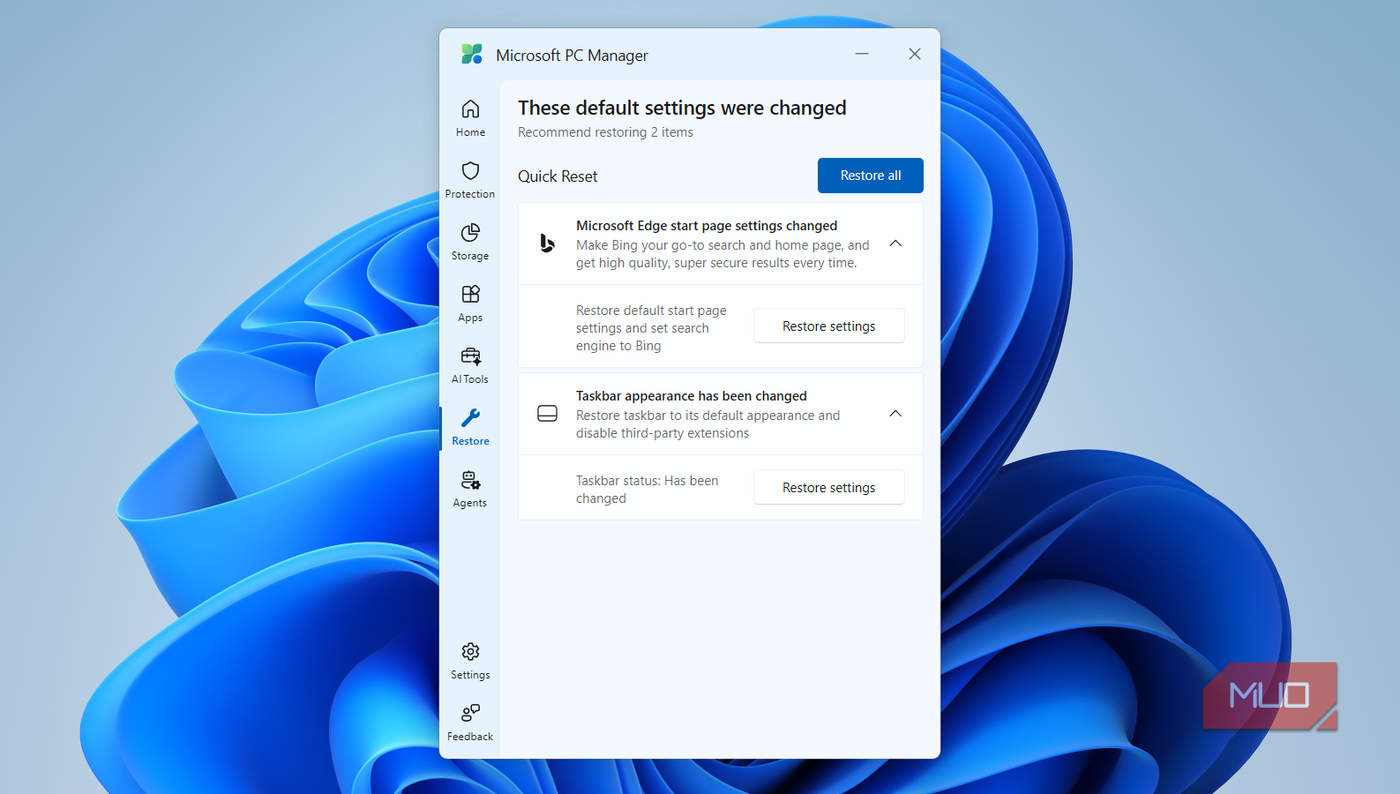The width and height of the screenshot is (1400, 794).
Task: Click 'Microsoft Edge start page settings changed' heading
Action: (x=706, y=226)
